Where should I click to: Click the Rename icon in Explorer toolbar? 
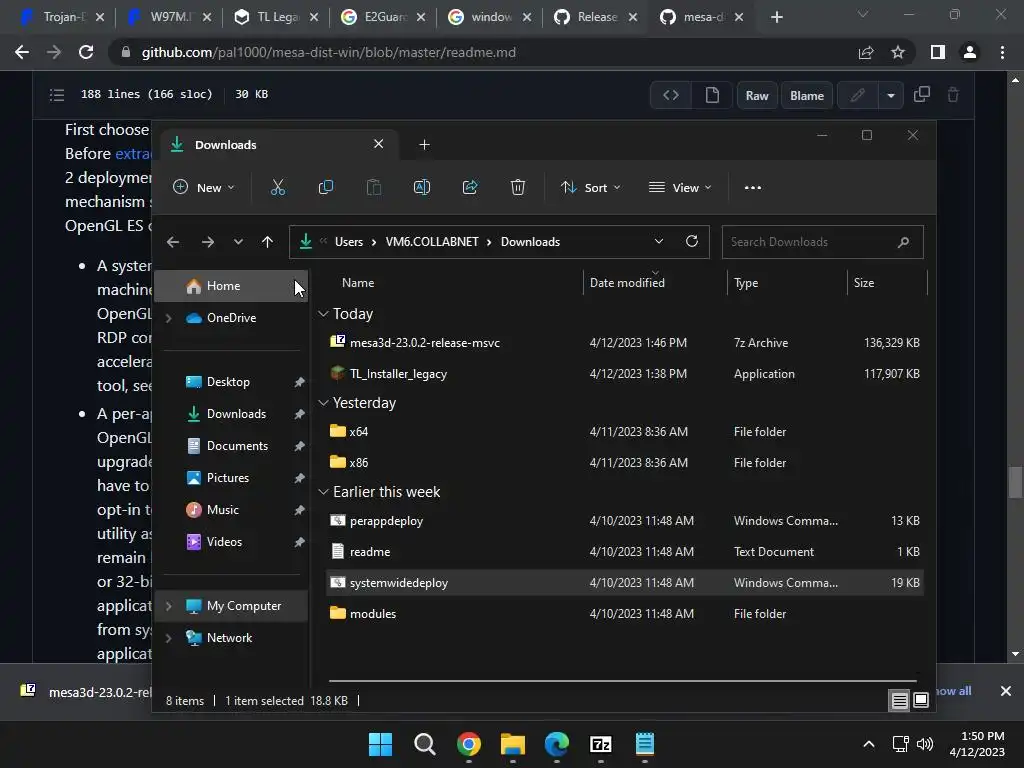click(422, 187)
